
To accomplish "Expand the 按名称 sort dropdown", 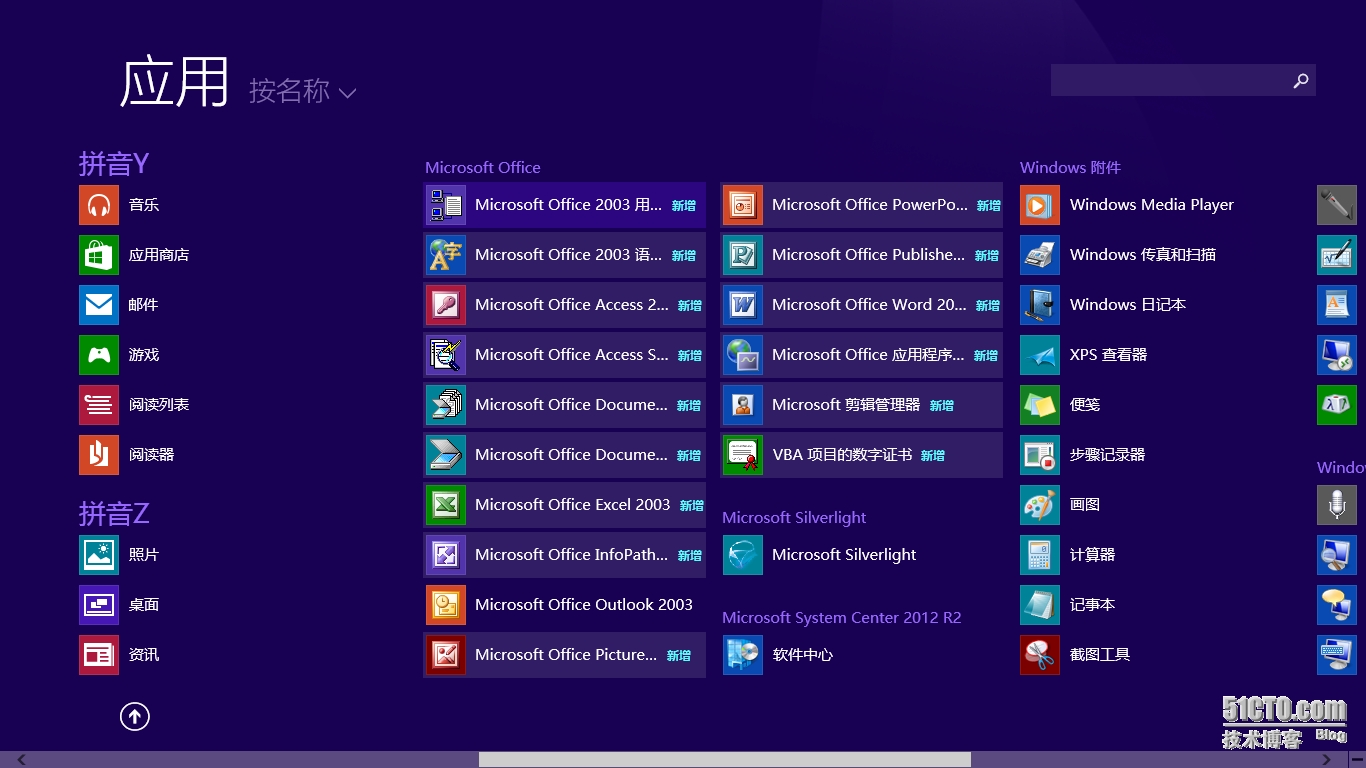I will [x=302, y=91].
